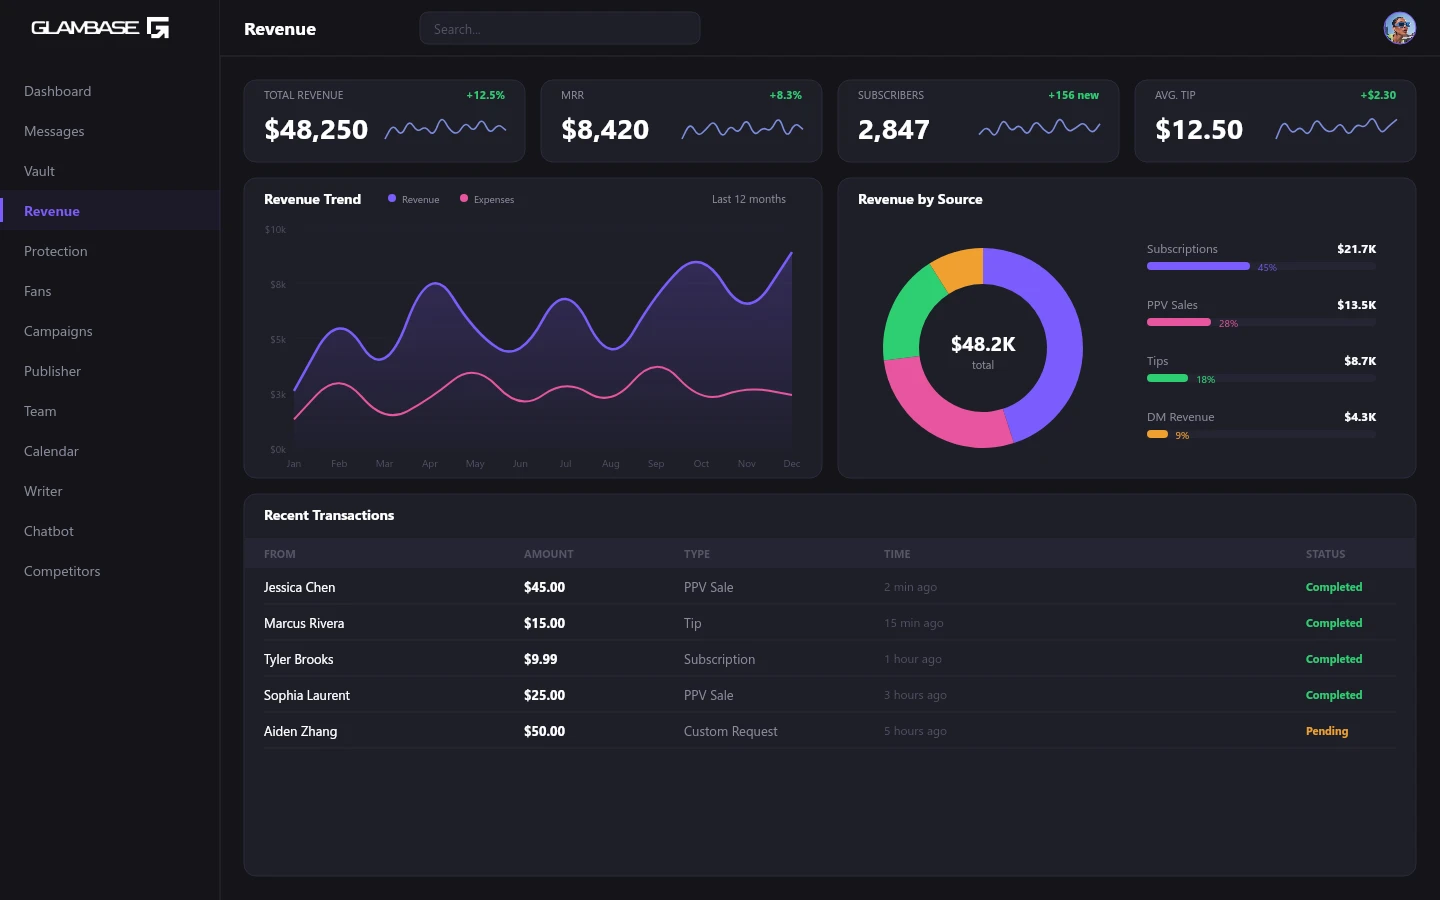
Task: Toggle the Expenses legend dot
Action: tap(464, 199)
